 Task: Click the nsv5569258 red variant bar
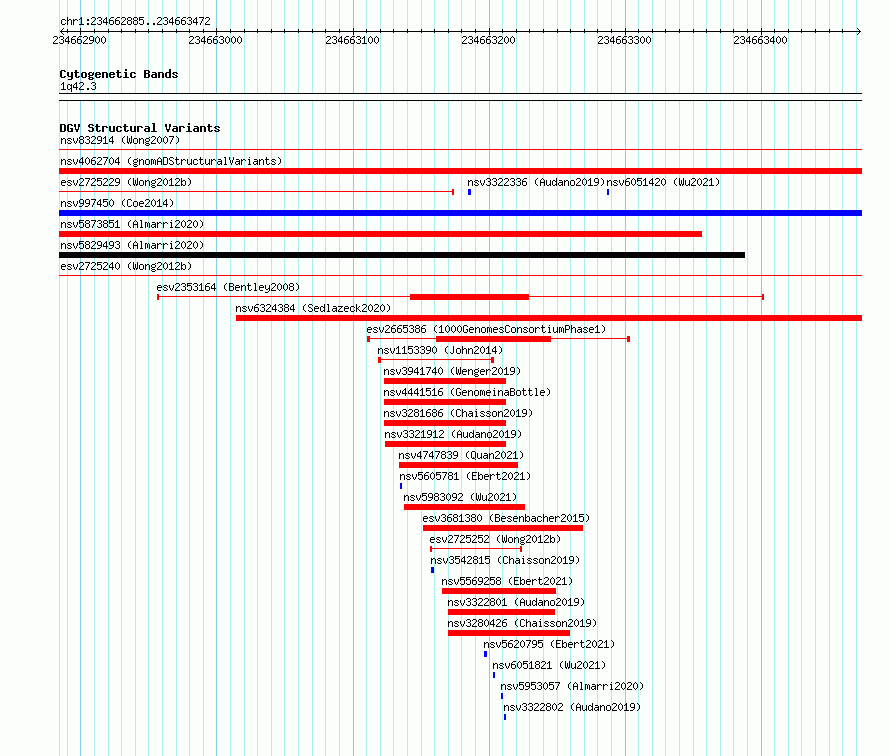coord(499,591)
